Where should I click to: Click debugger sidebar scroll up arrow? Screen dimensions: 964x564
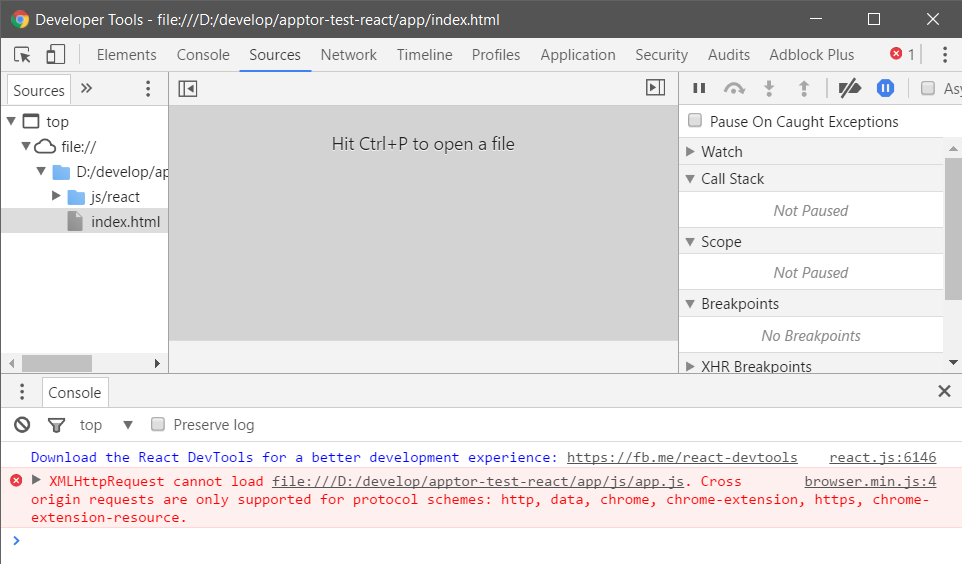[x=953, y=149]
